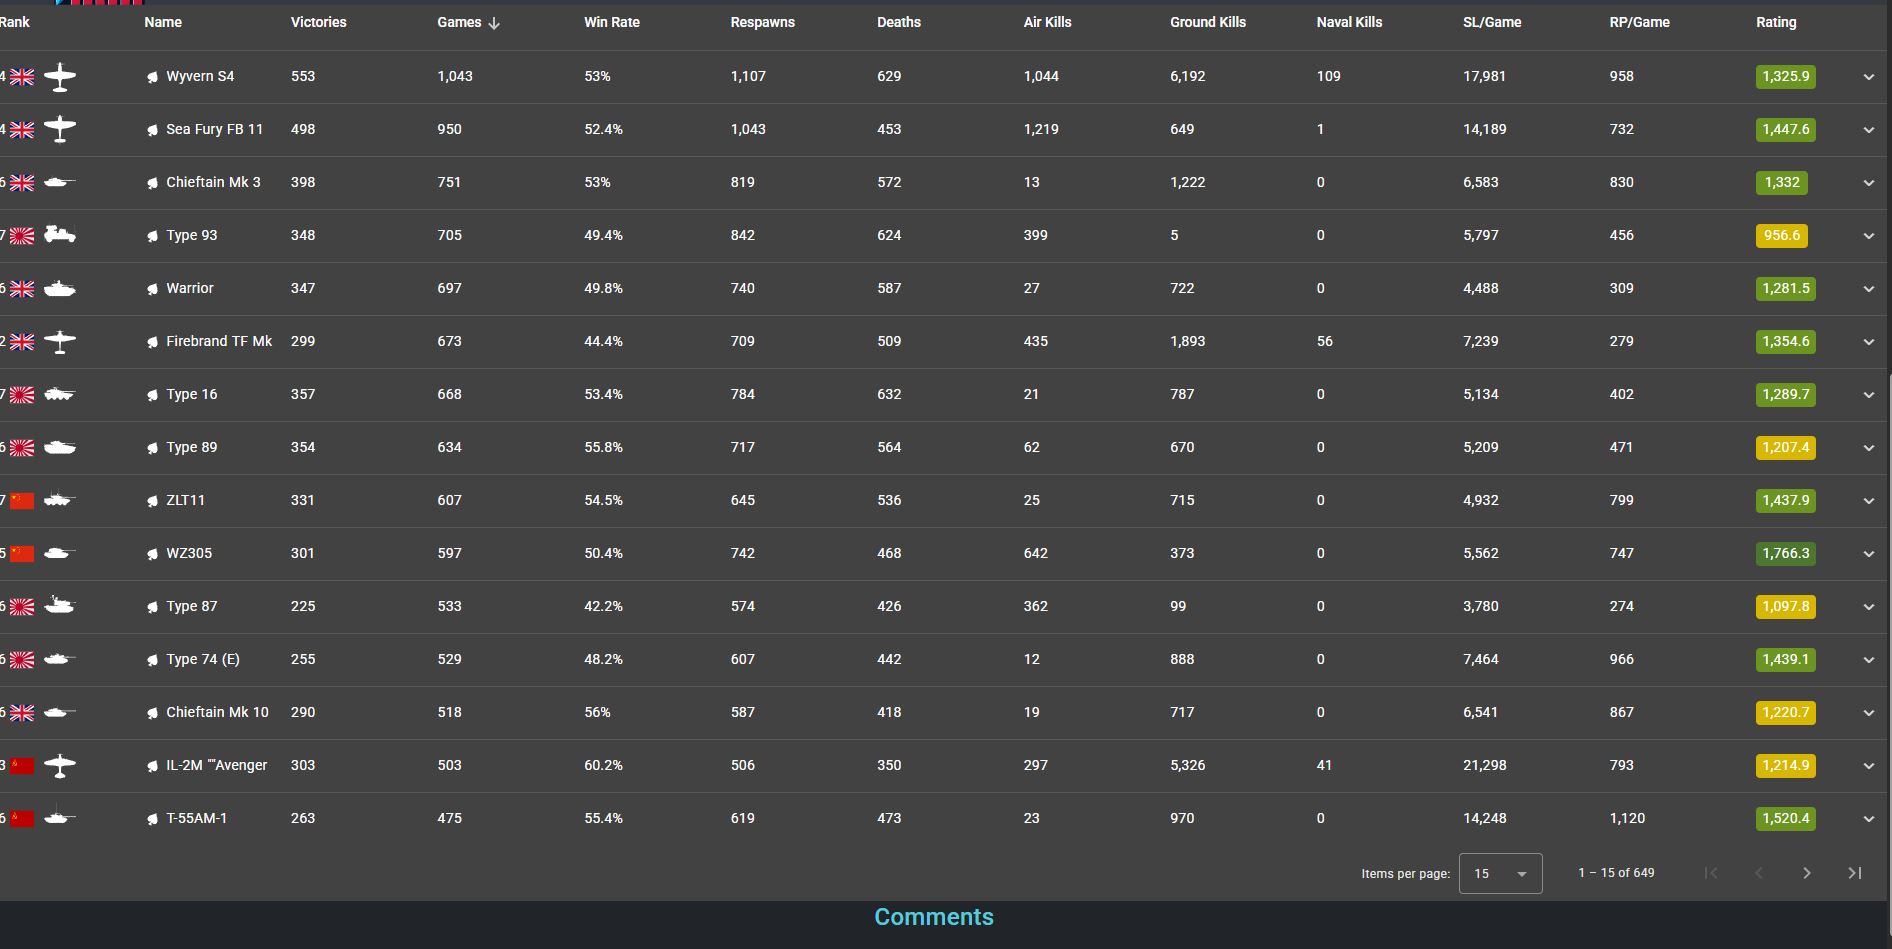Viewport: 1892px width, 949px height.
Task: Sort table by Rating column
Action: [1776, 22]
